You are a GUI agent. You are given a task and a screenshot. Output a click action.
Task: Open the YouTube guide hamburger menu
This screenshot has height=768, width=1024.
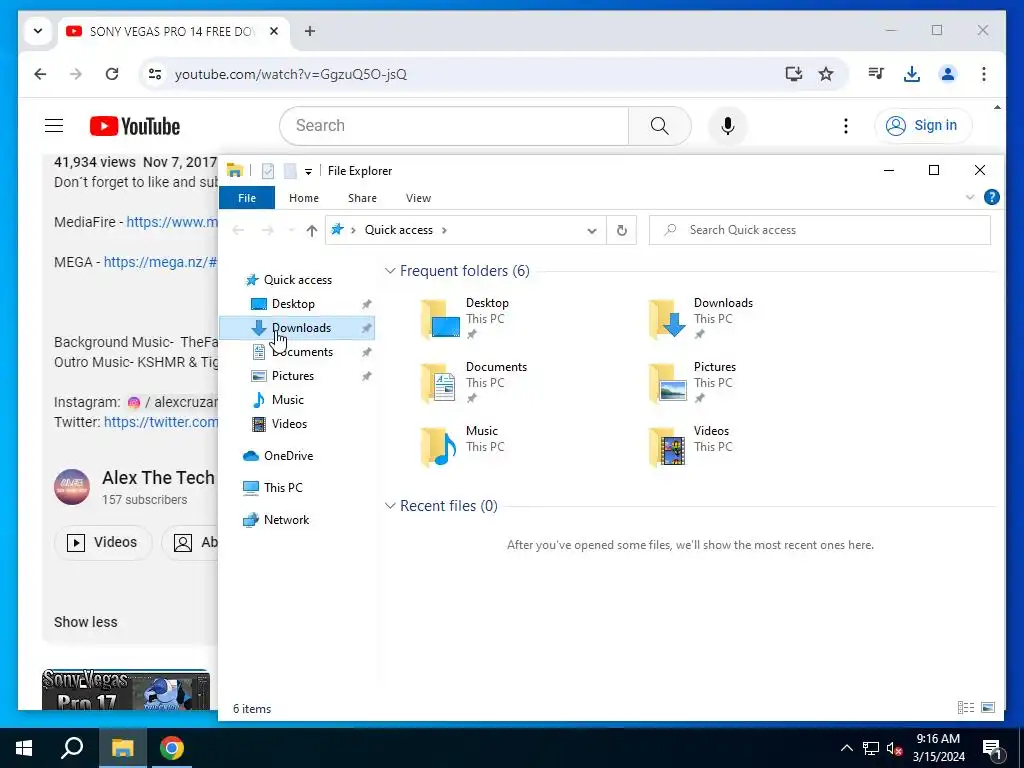[54, 125]
